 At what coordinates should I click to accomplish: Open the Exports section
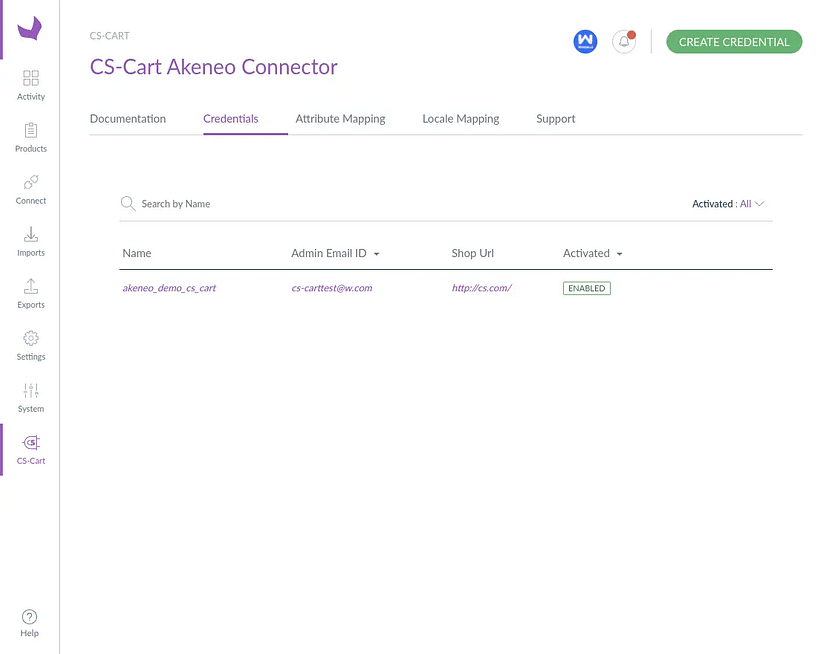click(30, 293)
